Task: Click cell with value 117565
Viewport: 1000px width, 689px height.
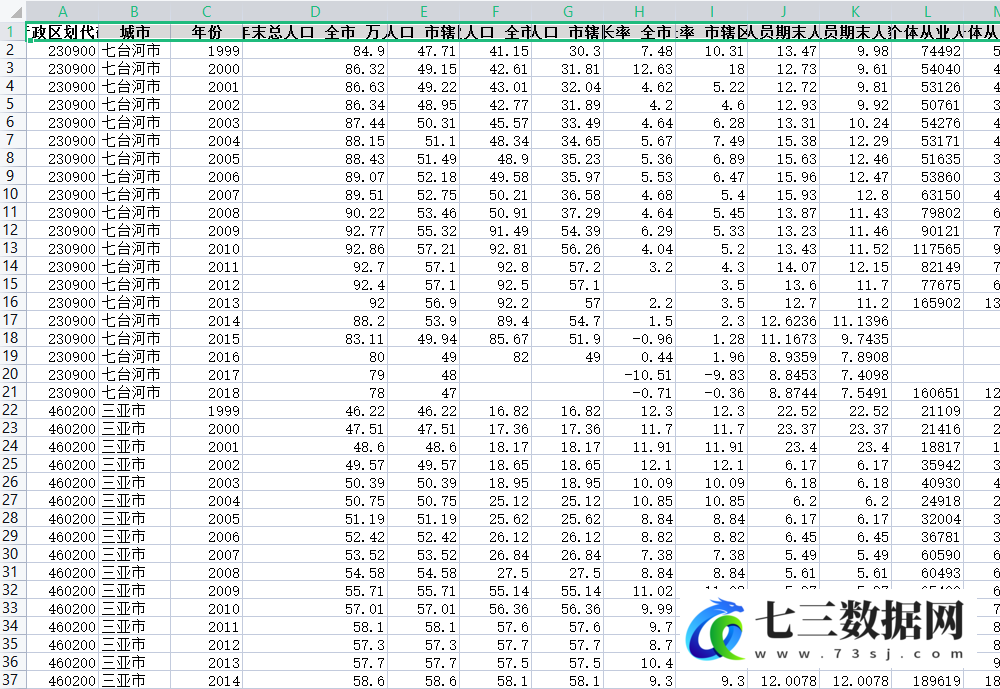Action: (x=928, y=249)
